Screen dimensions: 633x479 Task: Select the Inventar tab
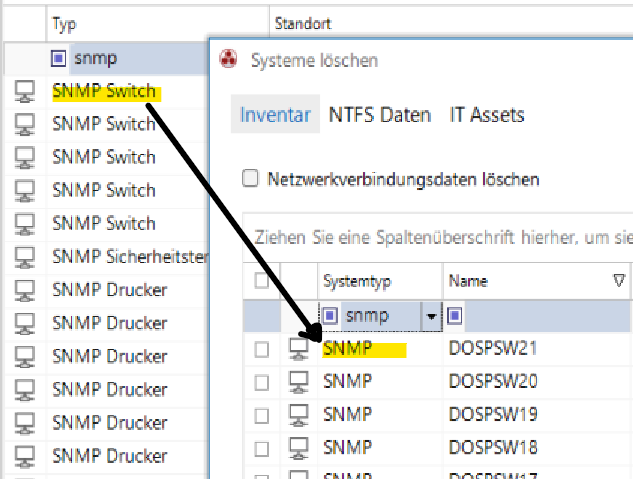point(275,115)
